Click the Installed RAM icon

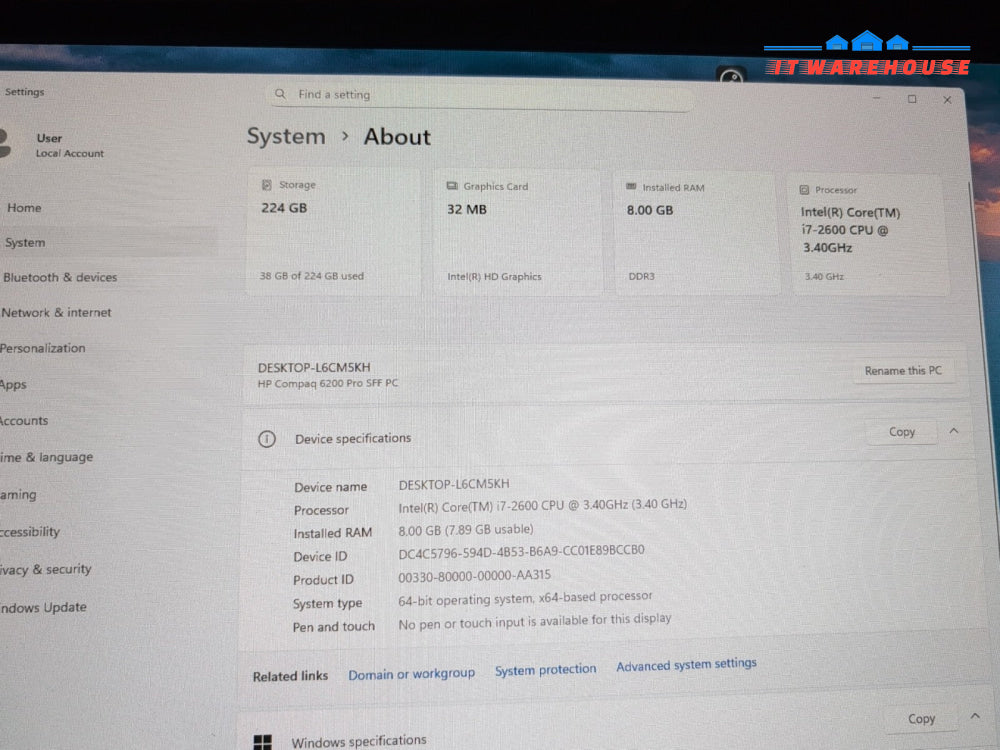point(631,187)
